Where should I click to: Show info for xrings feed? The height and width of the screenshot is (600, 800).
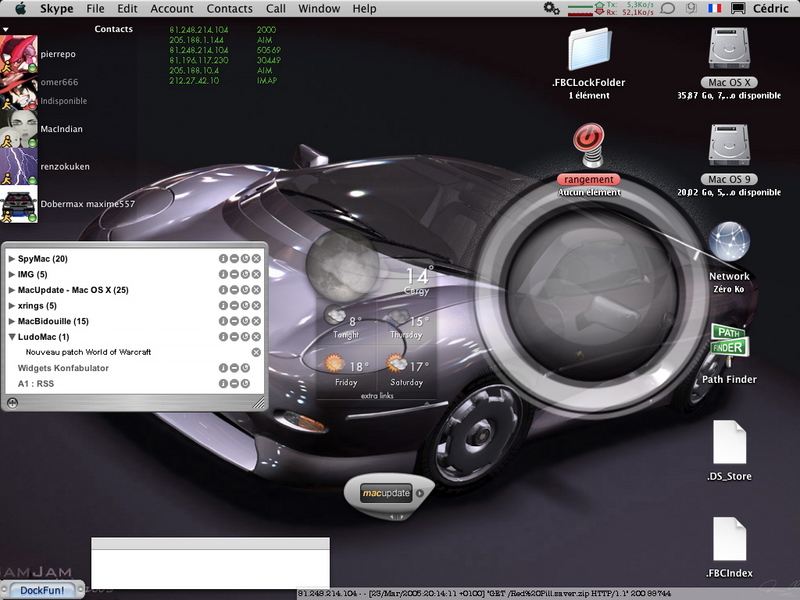tap(223, 306)
